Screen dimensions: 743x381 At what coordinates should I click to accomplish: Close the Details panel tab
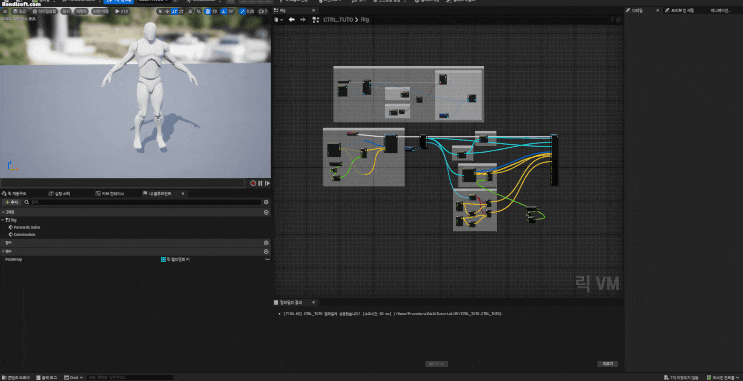click(658, 10)
